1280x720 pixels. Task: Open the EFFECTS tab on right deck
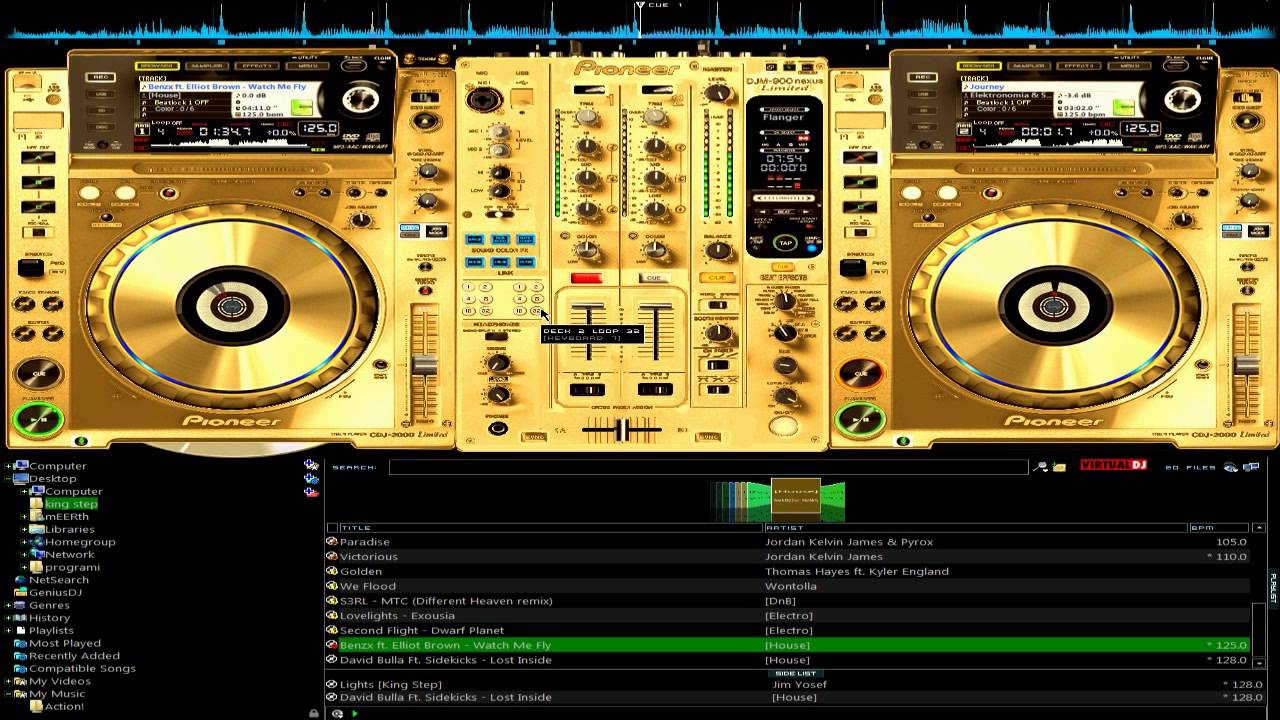(x=1078, y=66)
